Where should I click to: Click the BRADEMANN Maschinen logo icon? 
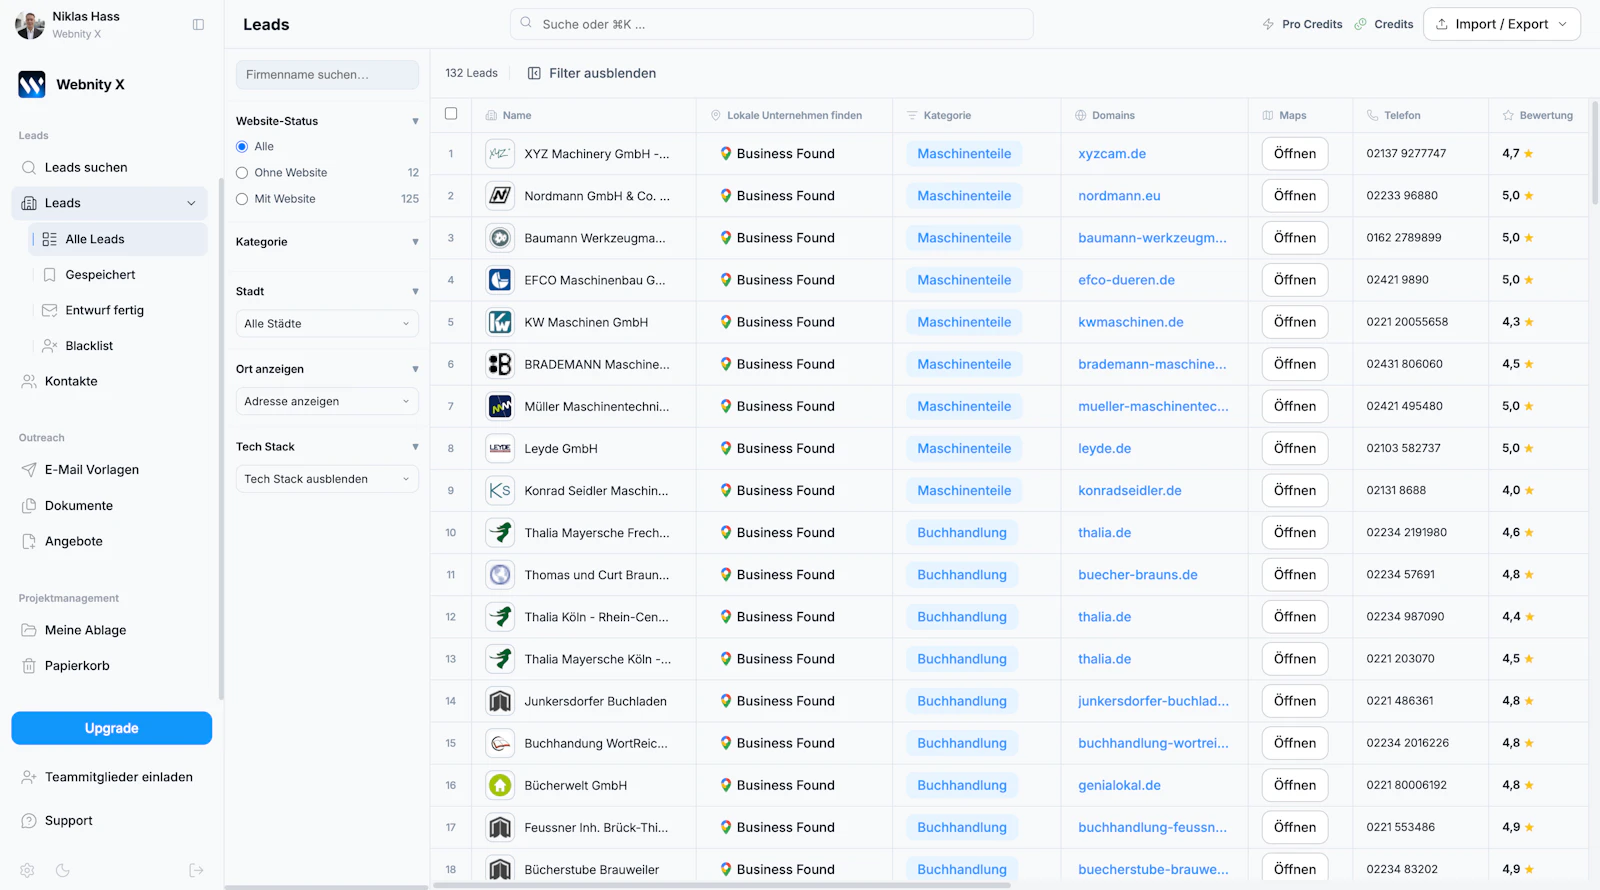500,364
